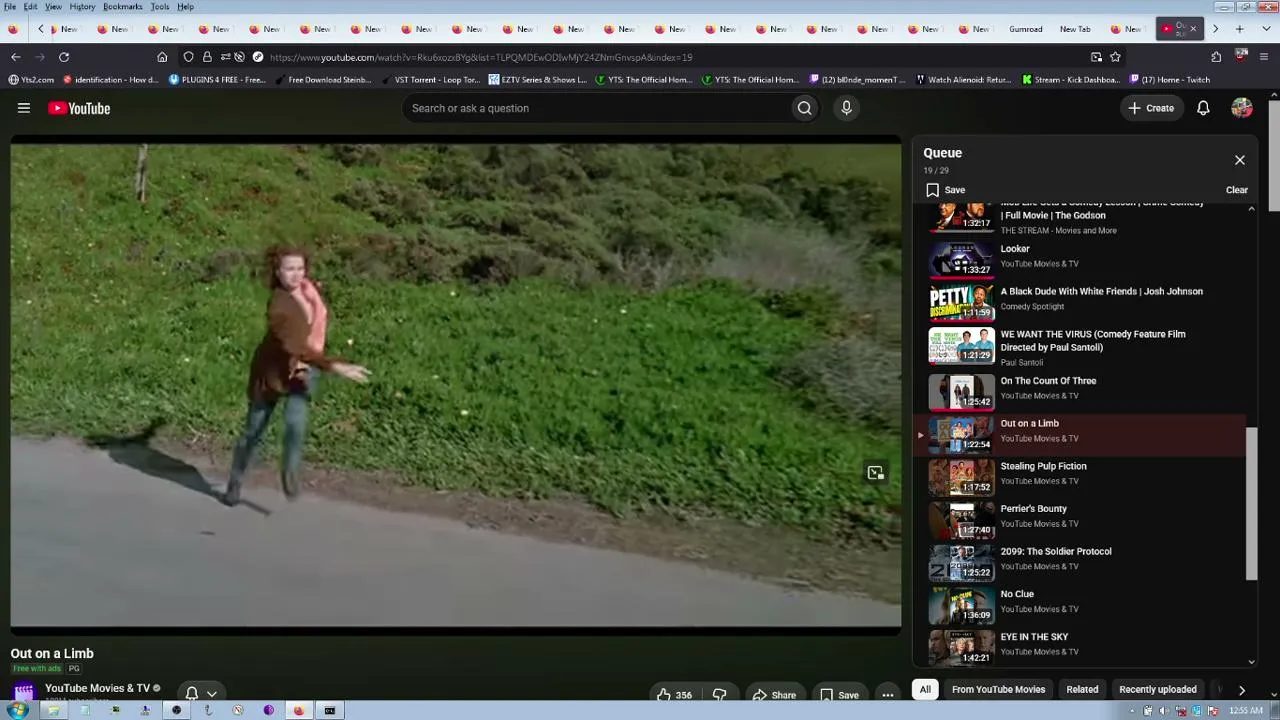
Task: Open the Firefox View menu
Action: (x=53, y=7)
